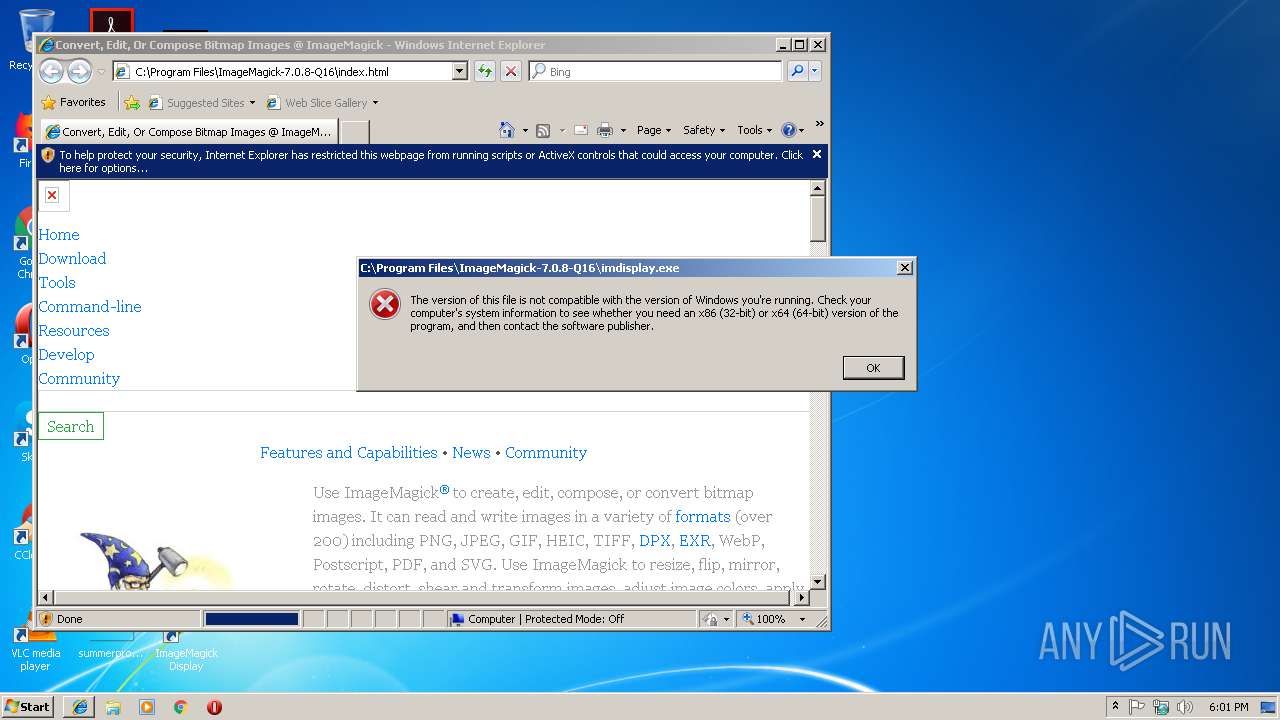Click the green Search button
This screenshot has height=720, width=1280.
coord(70,426)
